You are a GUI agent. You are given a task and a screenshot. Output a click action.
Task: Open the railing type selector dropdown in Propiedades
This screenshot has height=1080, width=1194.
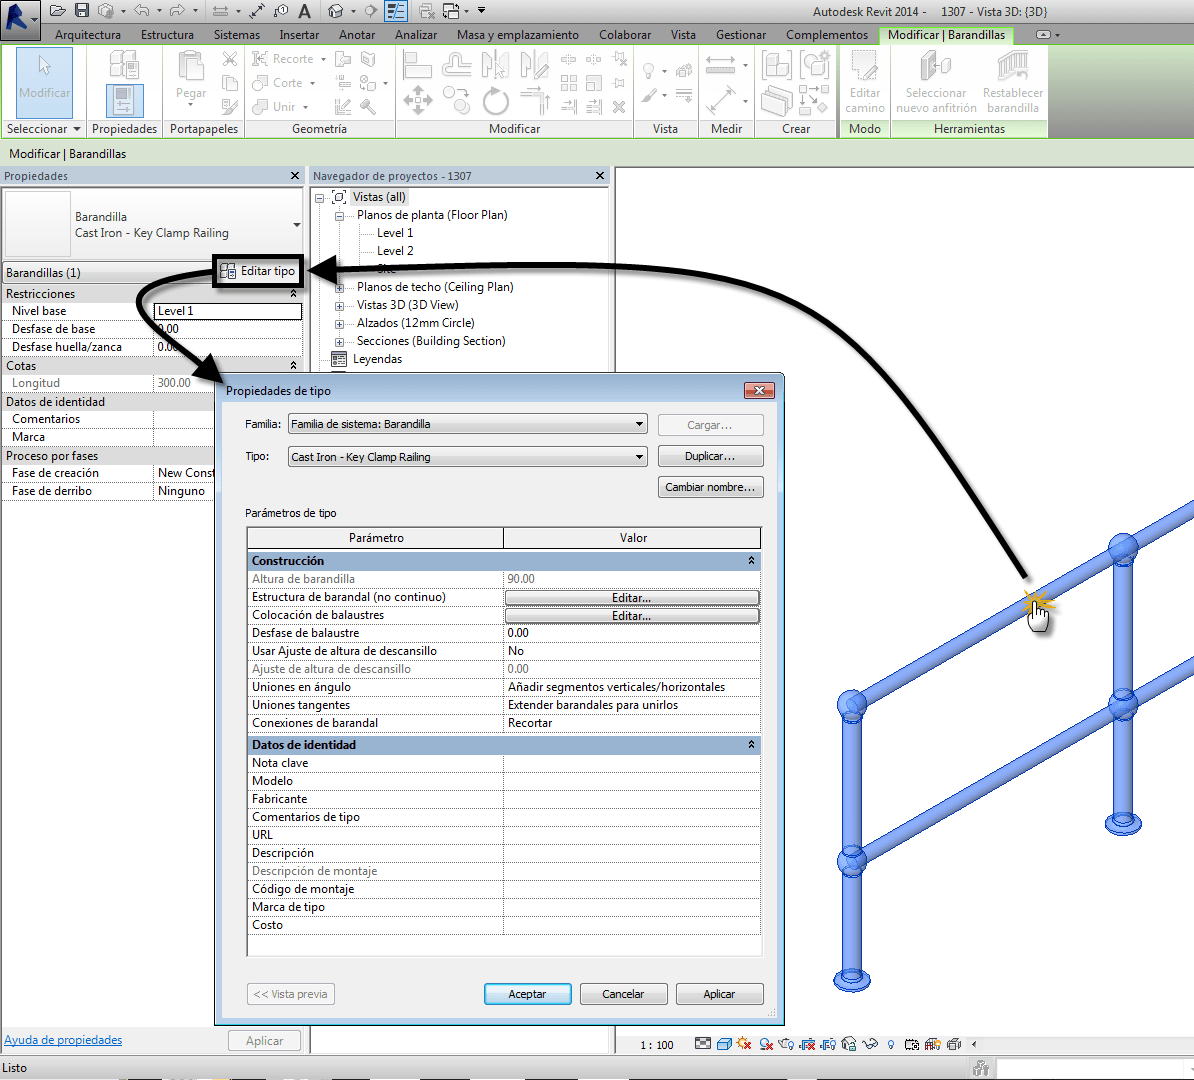296,225
